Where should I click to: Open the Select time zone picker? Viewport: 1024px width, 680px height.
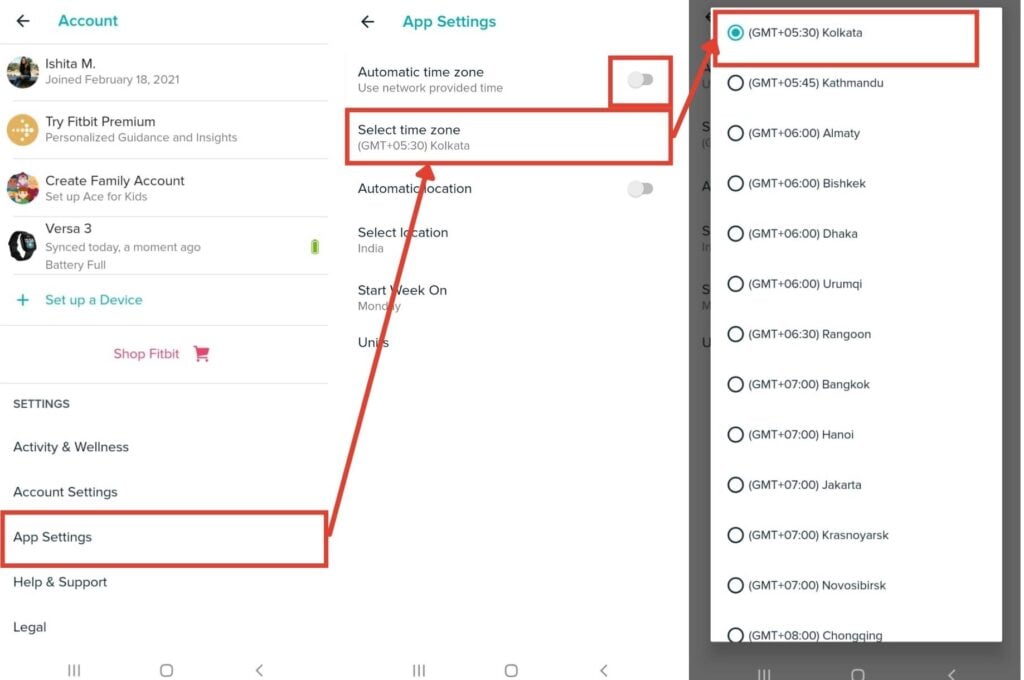click(509, 137)
